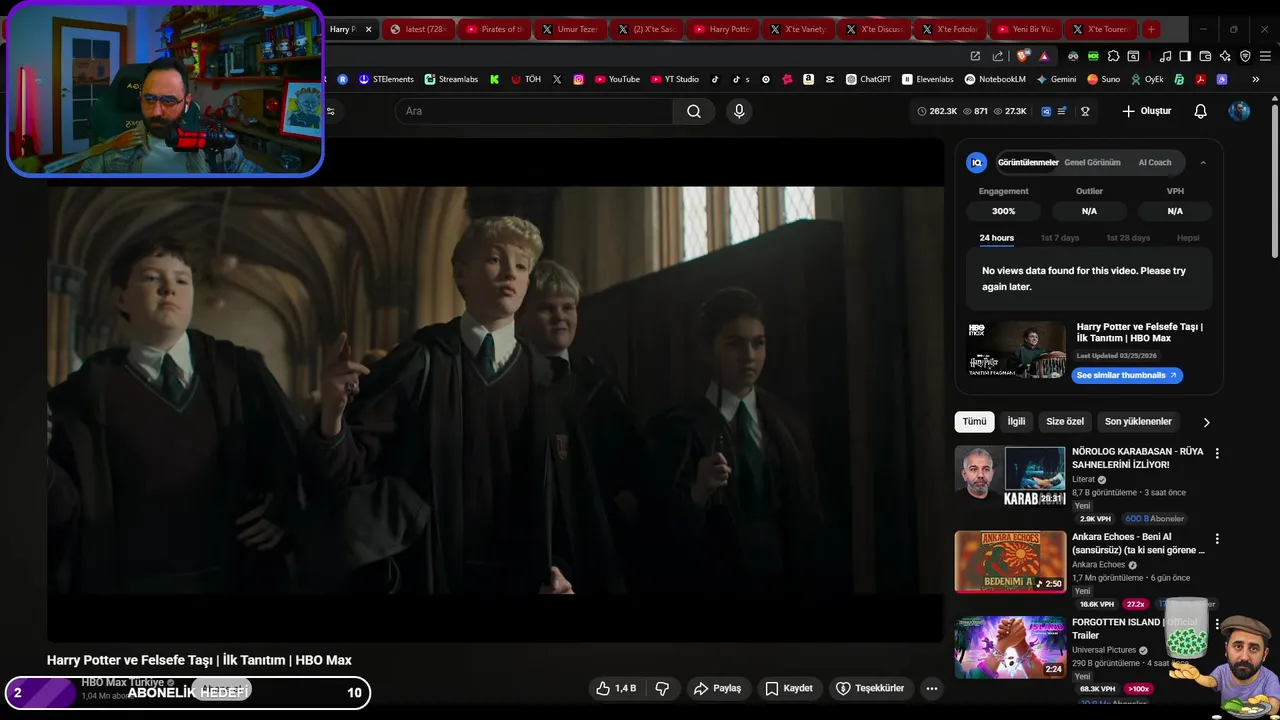Image resolution: width=1280 pixels, height=720 pixels.
Task: Click the Brave shields icon in address bar
Action: (x=1022, y=56)
